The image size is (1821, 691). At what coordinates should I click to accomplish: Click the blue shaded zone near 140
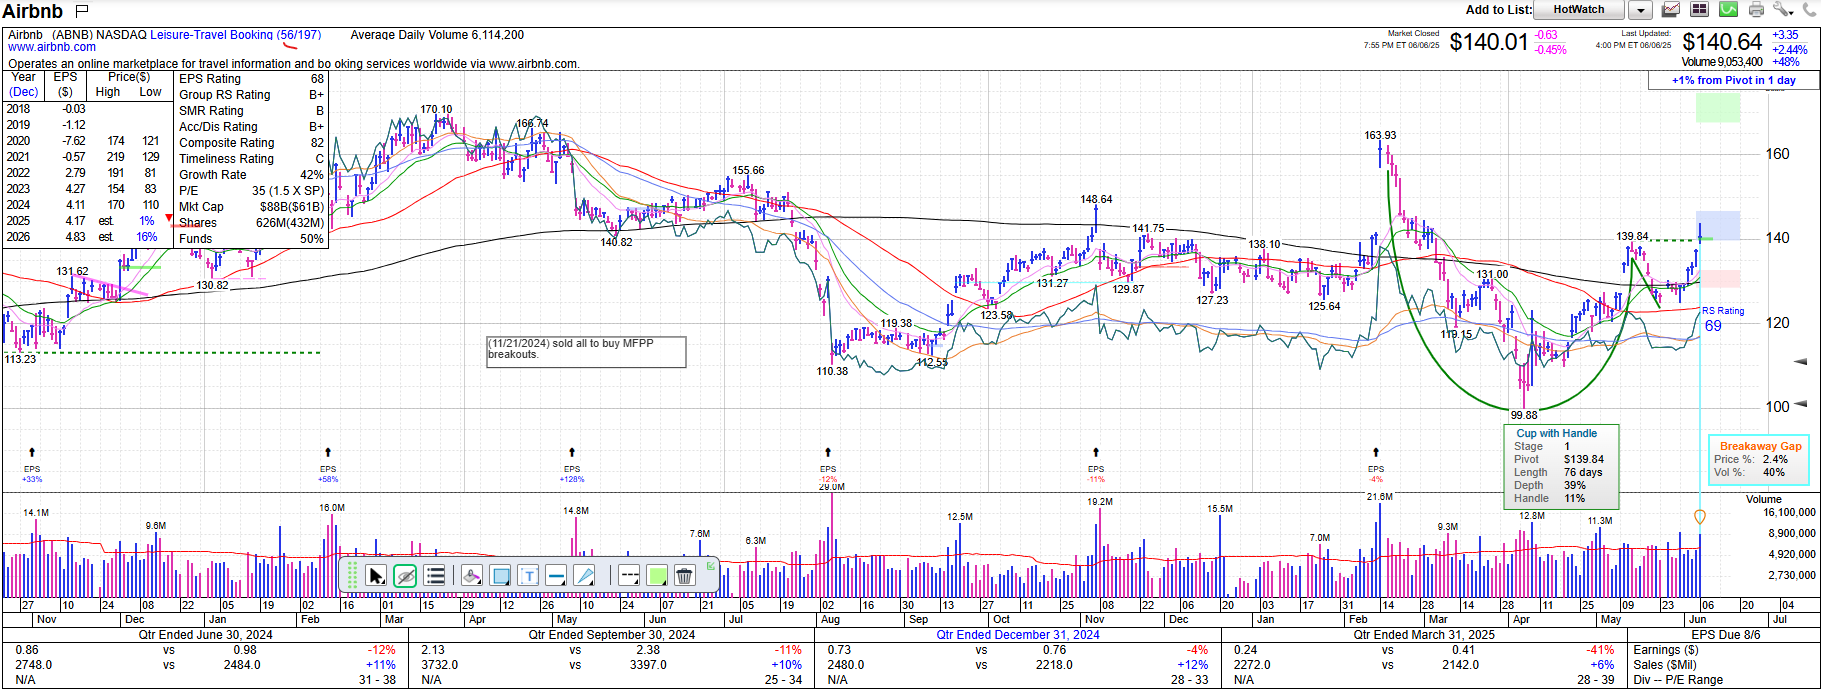click(x=1718, y=225)
